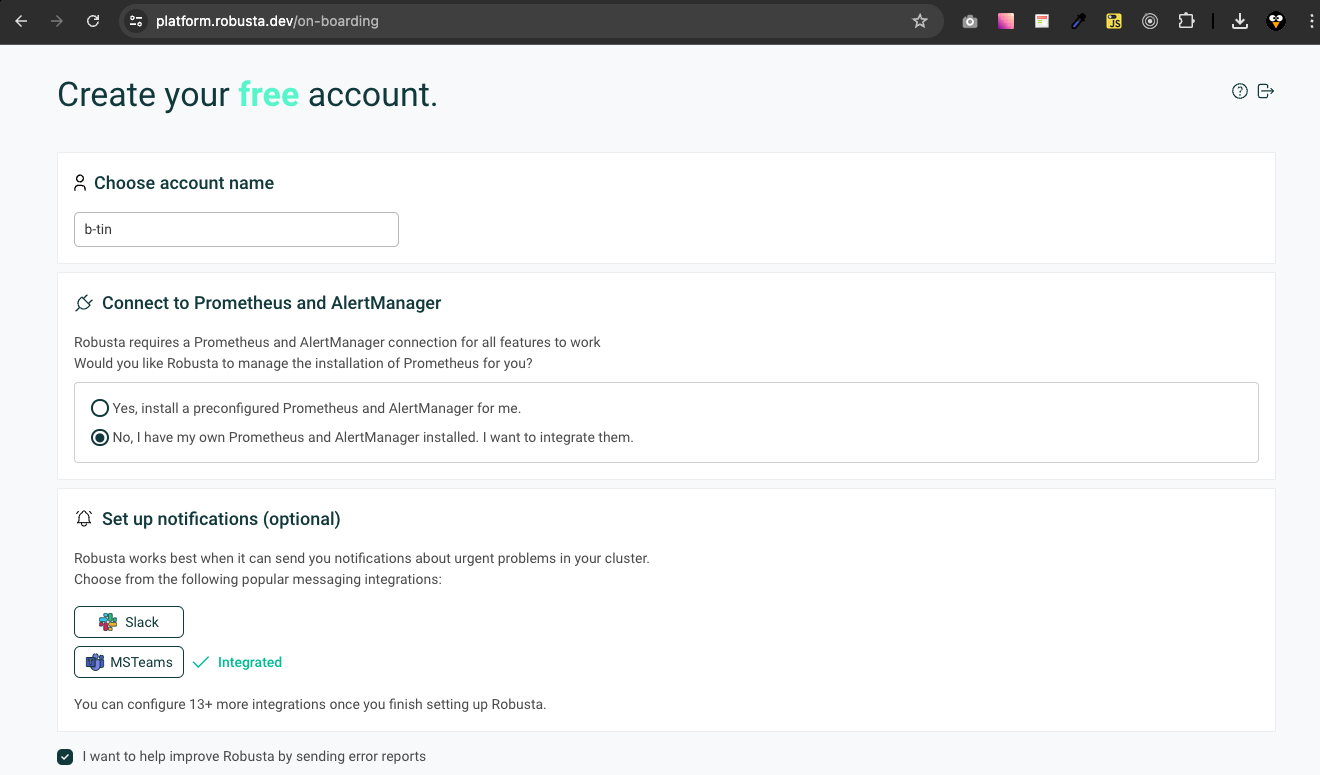Open the eyedropper color picker extension
The height and width of the screenshot is (775, 1320).
click(1078, 21)
